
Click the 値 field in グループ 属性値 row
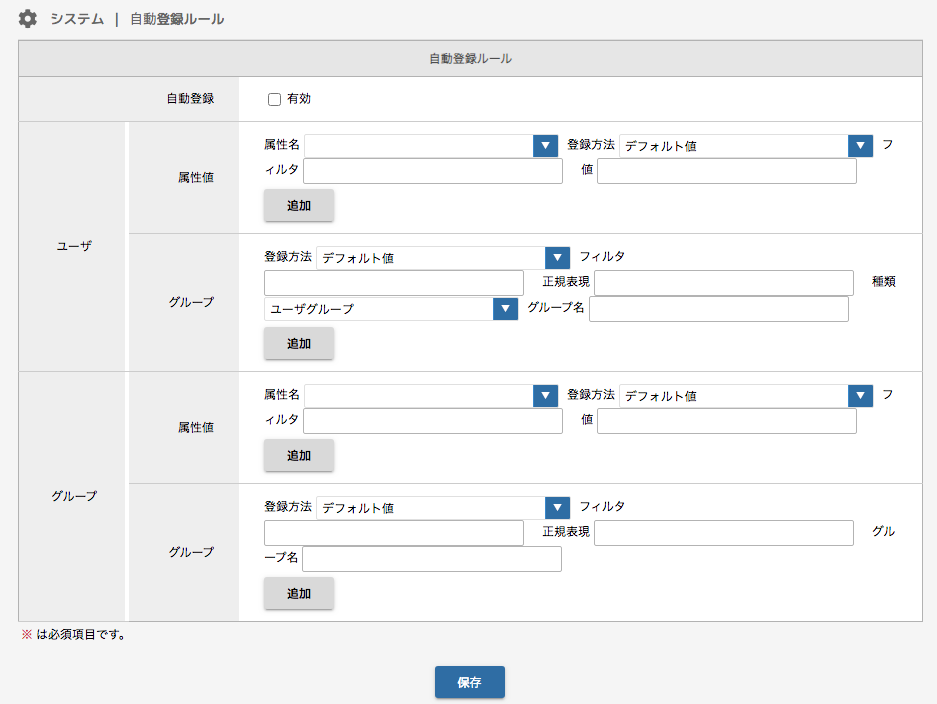[727, 421]
